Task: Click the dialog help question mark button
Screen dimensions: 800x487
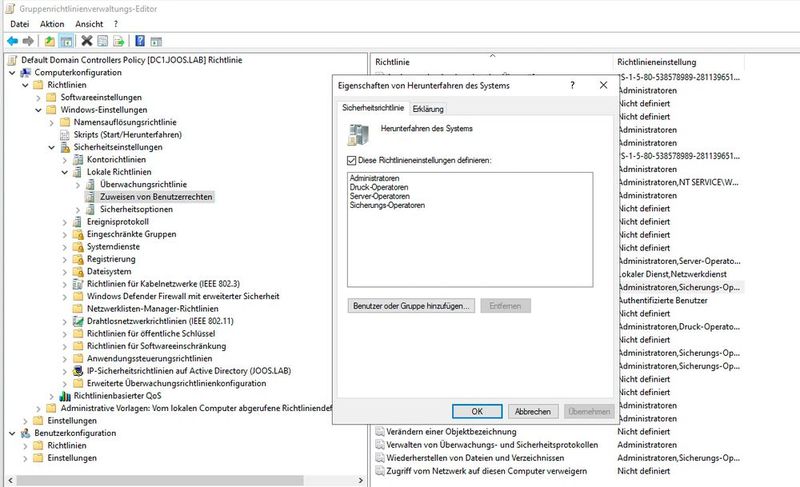Action: pyautogui.click(x=572, y=85)
